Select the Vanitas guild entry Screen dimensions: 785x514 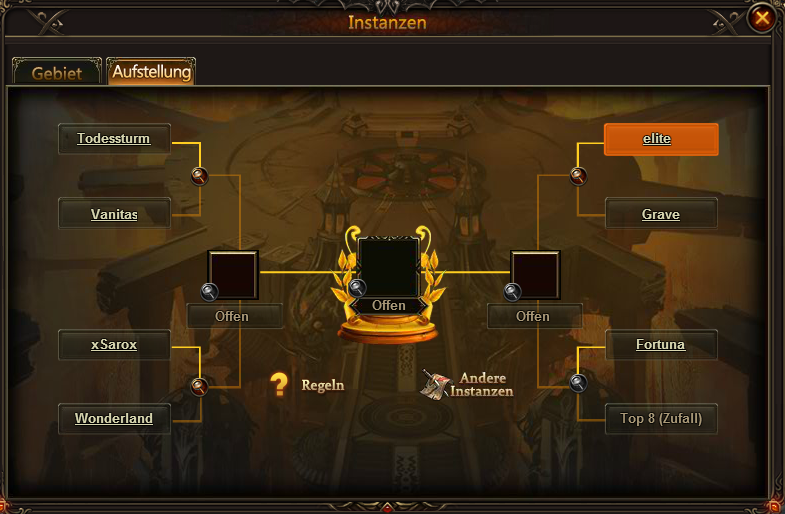114,214
